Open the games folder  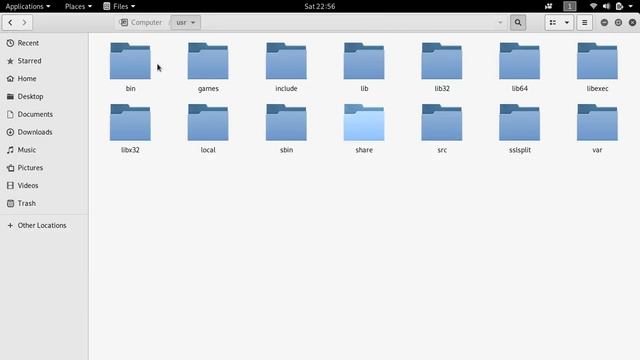(x=208, y=67)
